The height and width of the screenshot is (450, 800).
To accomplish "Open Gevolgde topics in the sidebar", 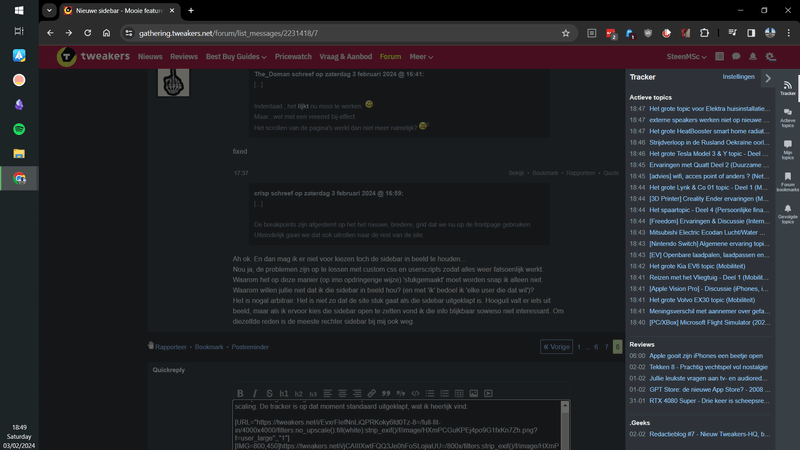I will click(x=787, y=214).
